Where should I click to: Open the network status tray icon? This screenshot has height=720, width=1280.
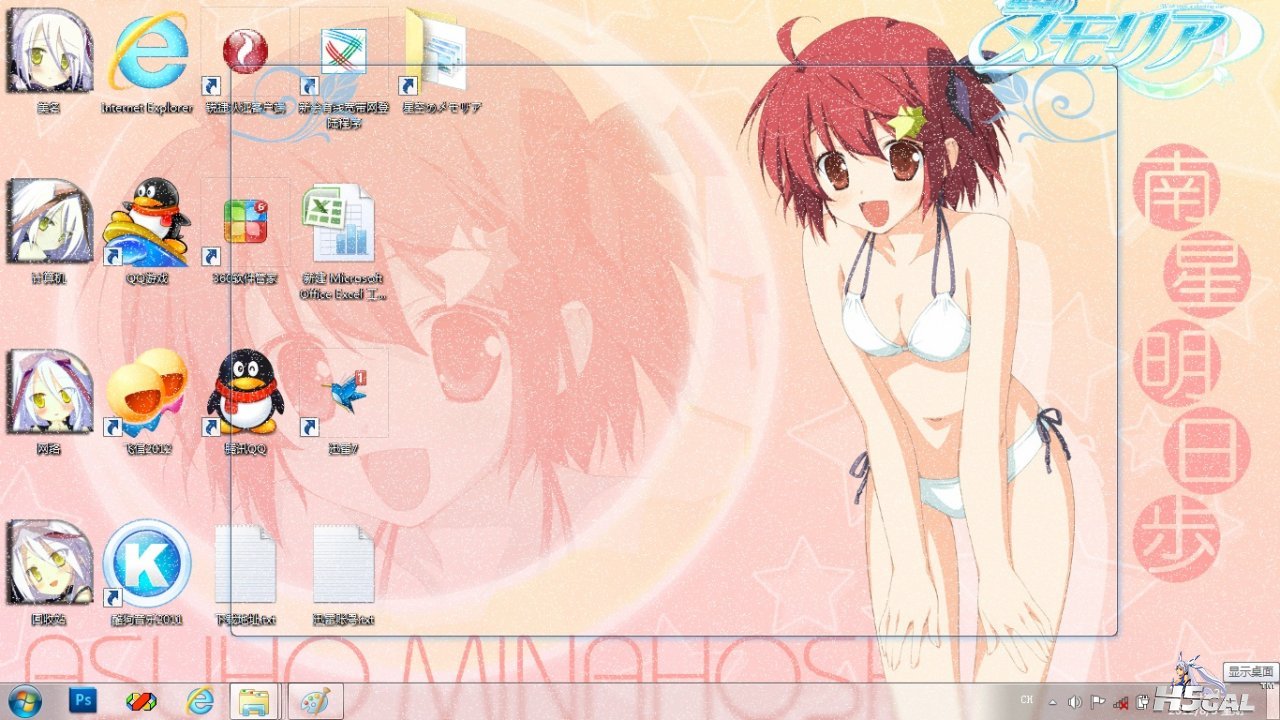[1122, 702]
